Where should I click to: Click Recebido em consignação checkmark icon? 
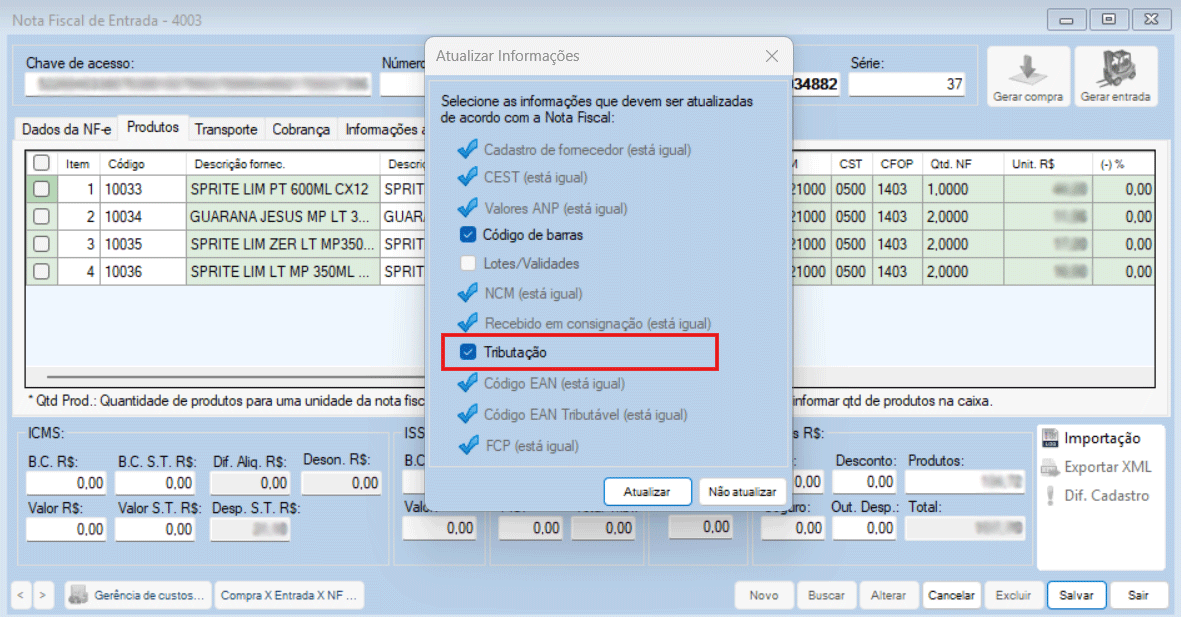point(468,323)
